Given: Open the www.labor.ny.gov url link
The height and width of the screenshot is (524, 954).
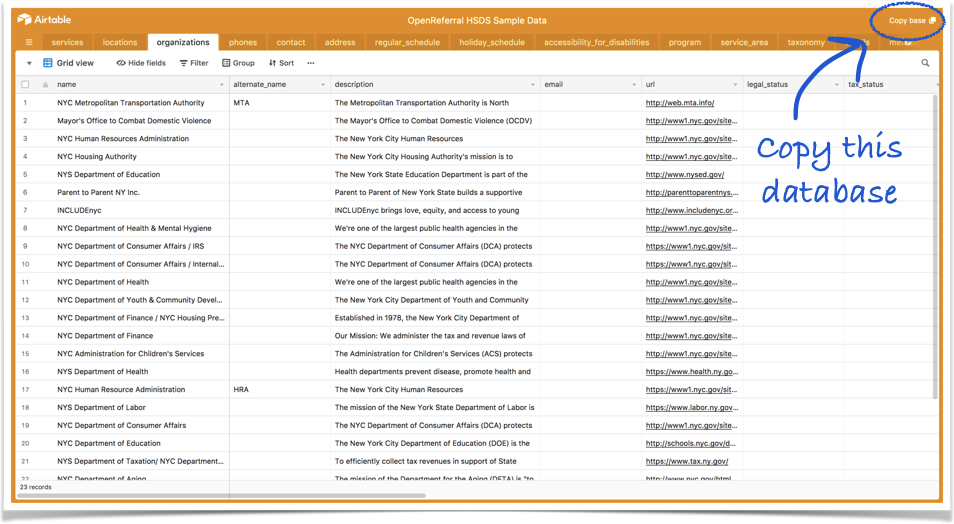Looking at the screenshot, I should [x=692, y=408].
